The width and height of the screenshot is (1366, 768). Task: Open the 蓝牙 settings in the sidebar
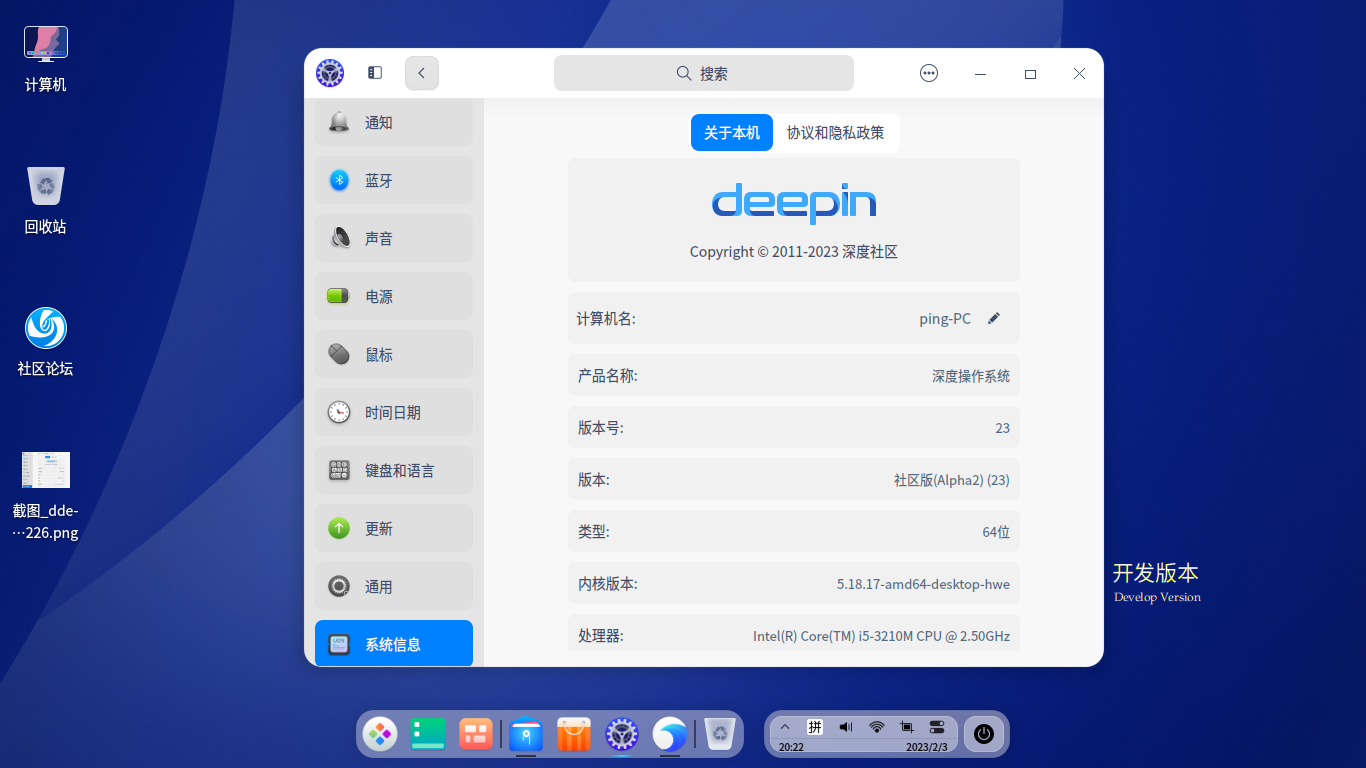(x=393, y=180)
